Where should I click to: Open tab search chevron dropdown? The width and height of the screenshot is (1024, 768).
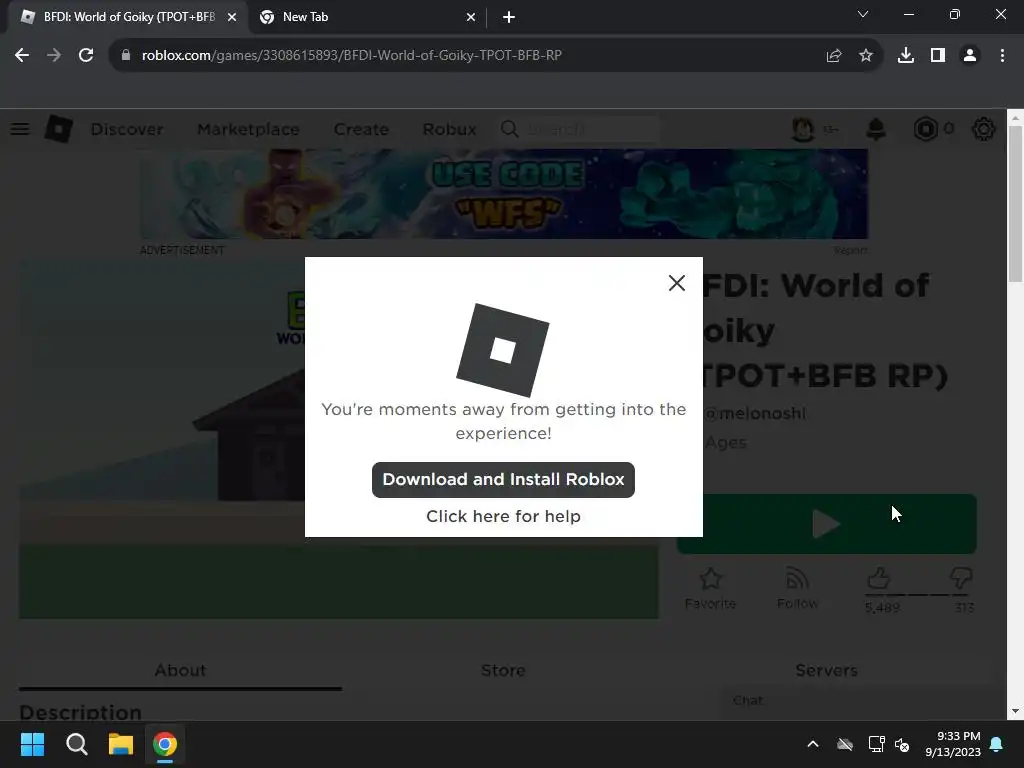tap(863, 14)
